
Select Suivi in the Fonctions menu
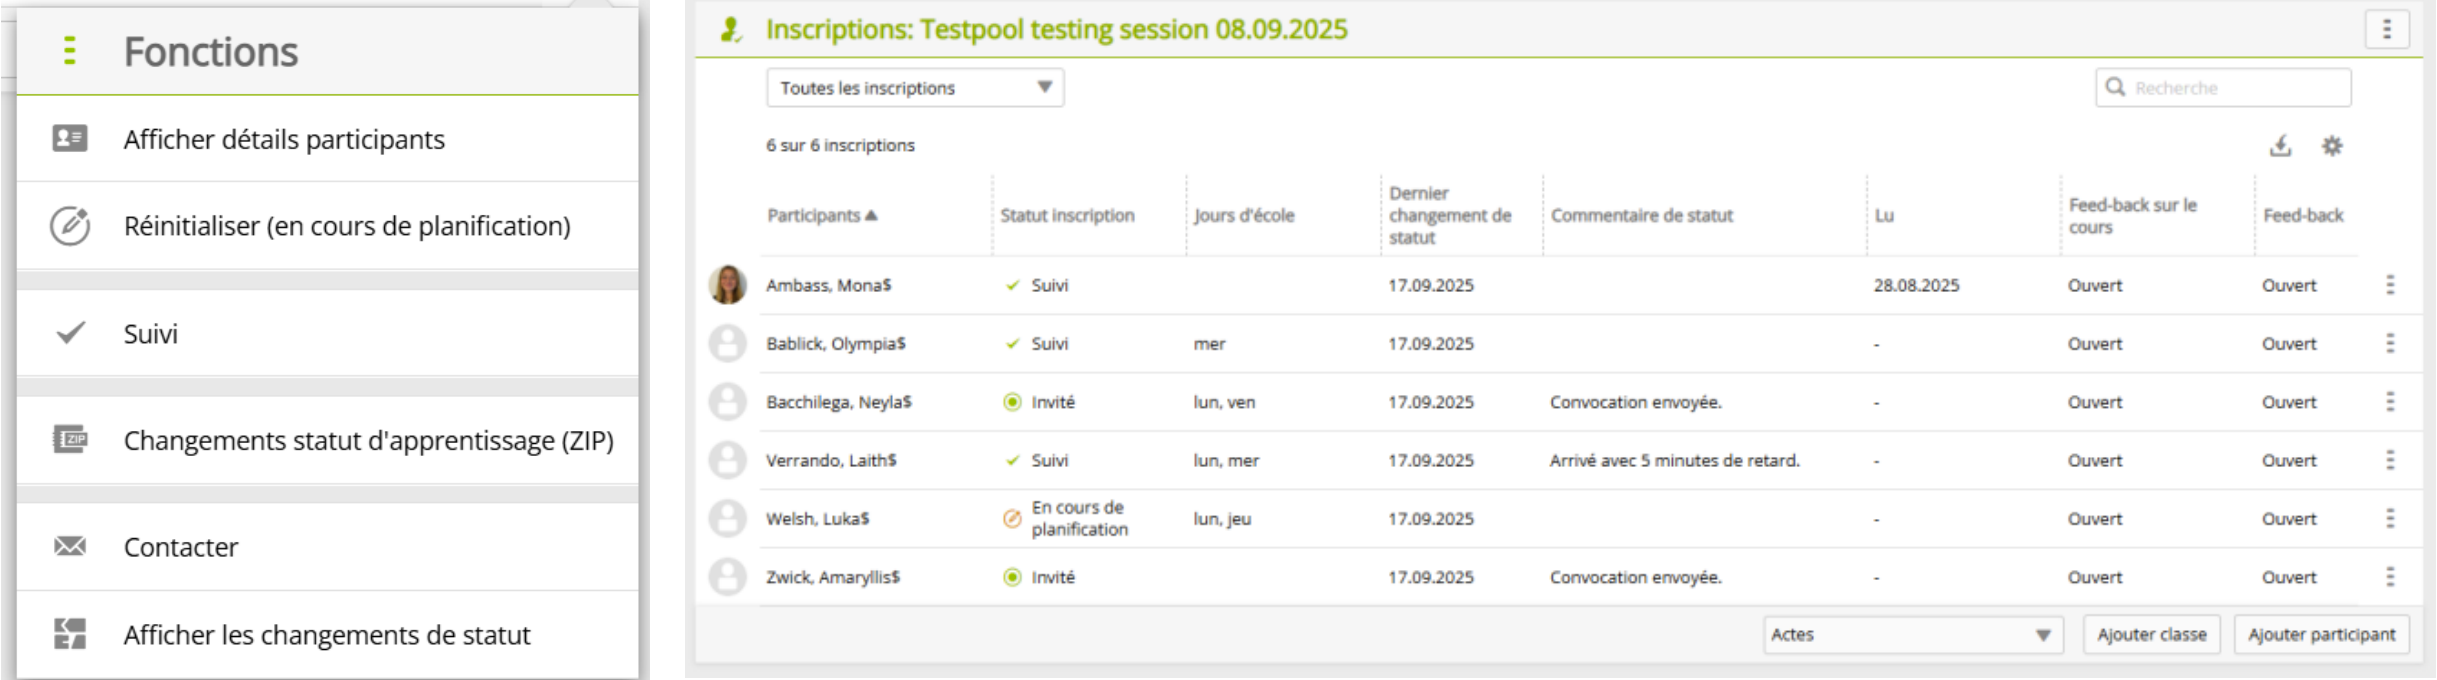pyautogui.click(x=150, y=333)
